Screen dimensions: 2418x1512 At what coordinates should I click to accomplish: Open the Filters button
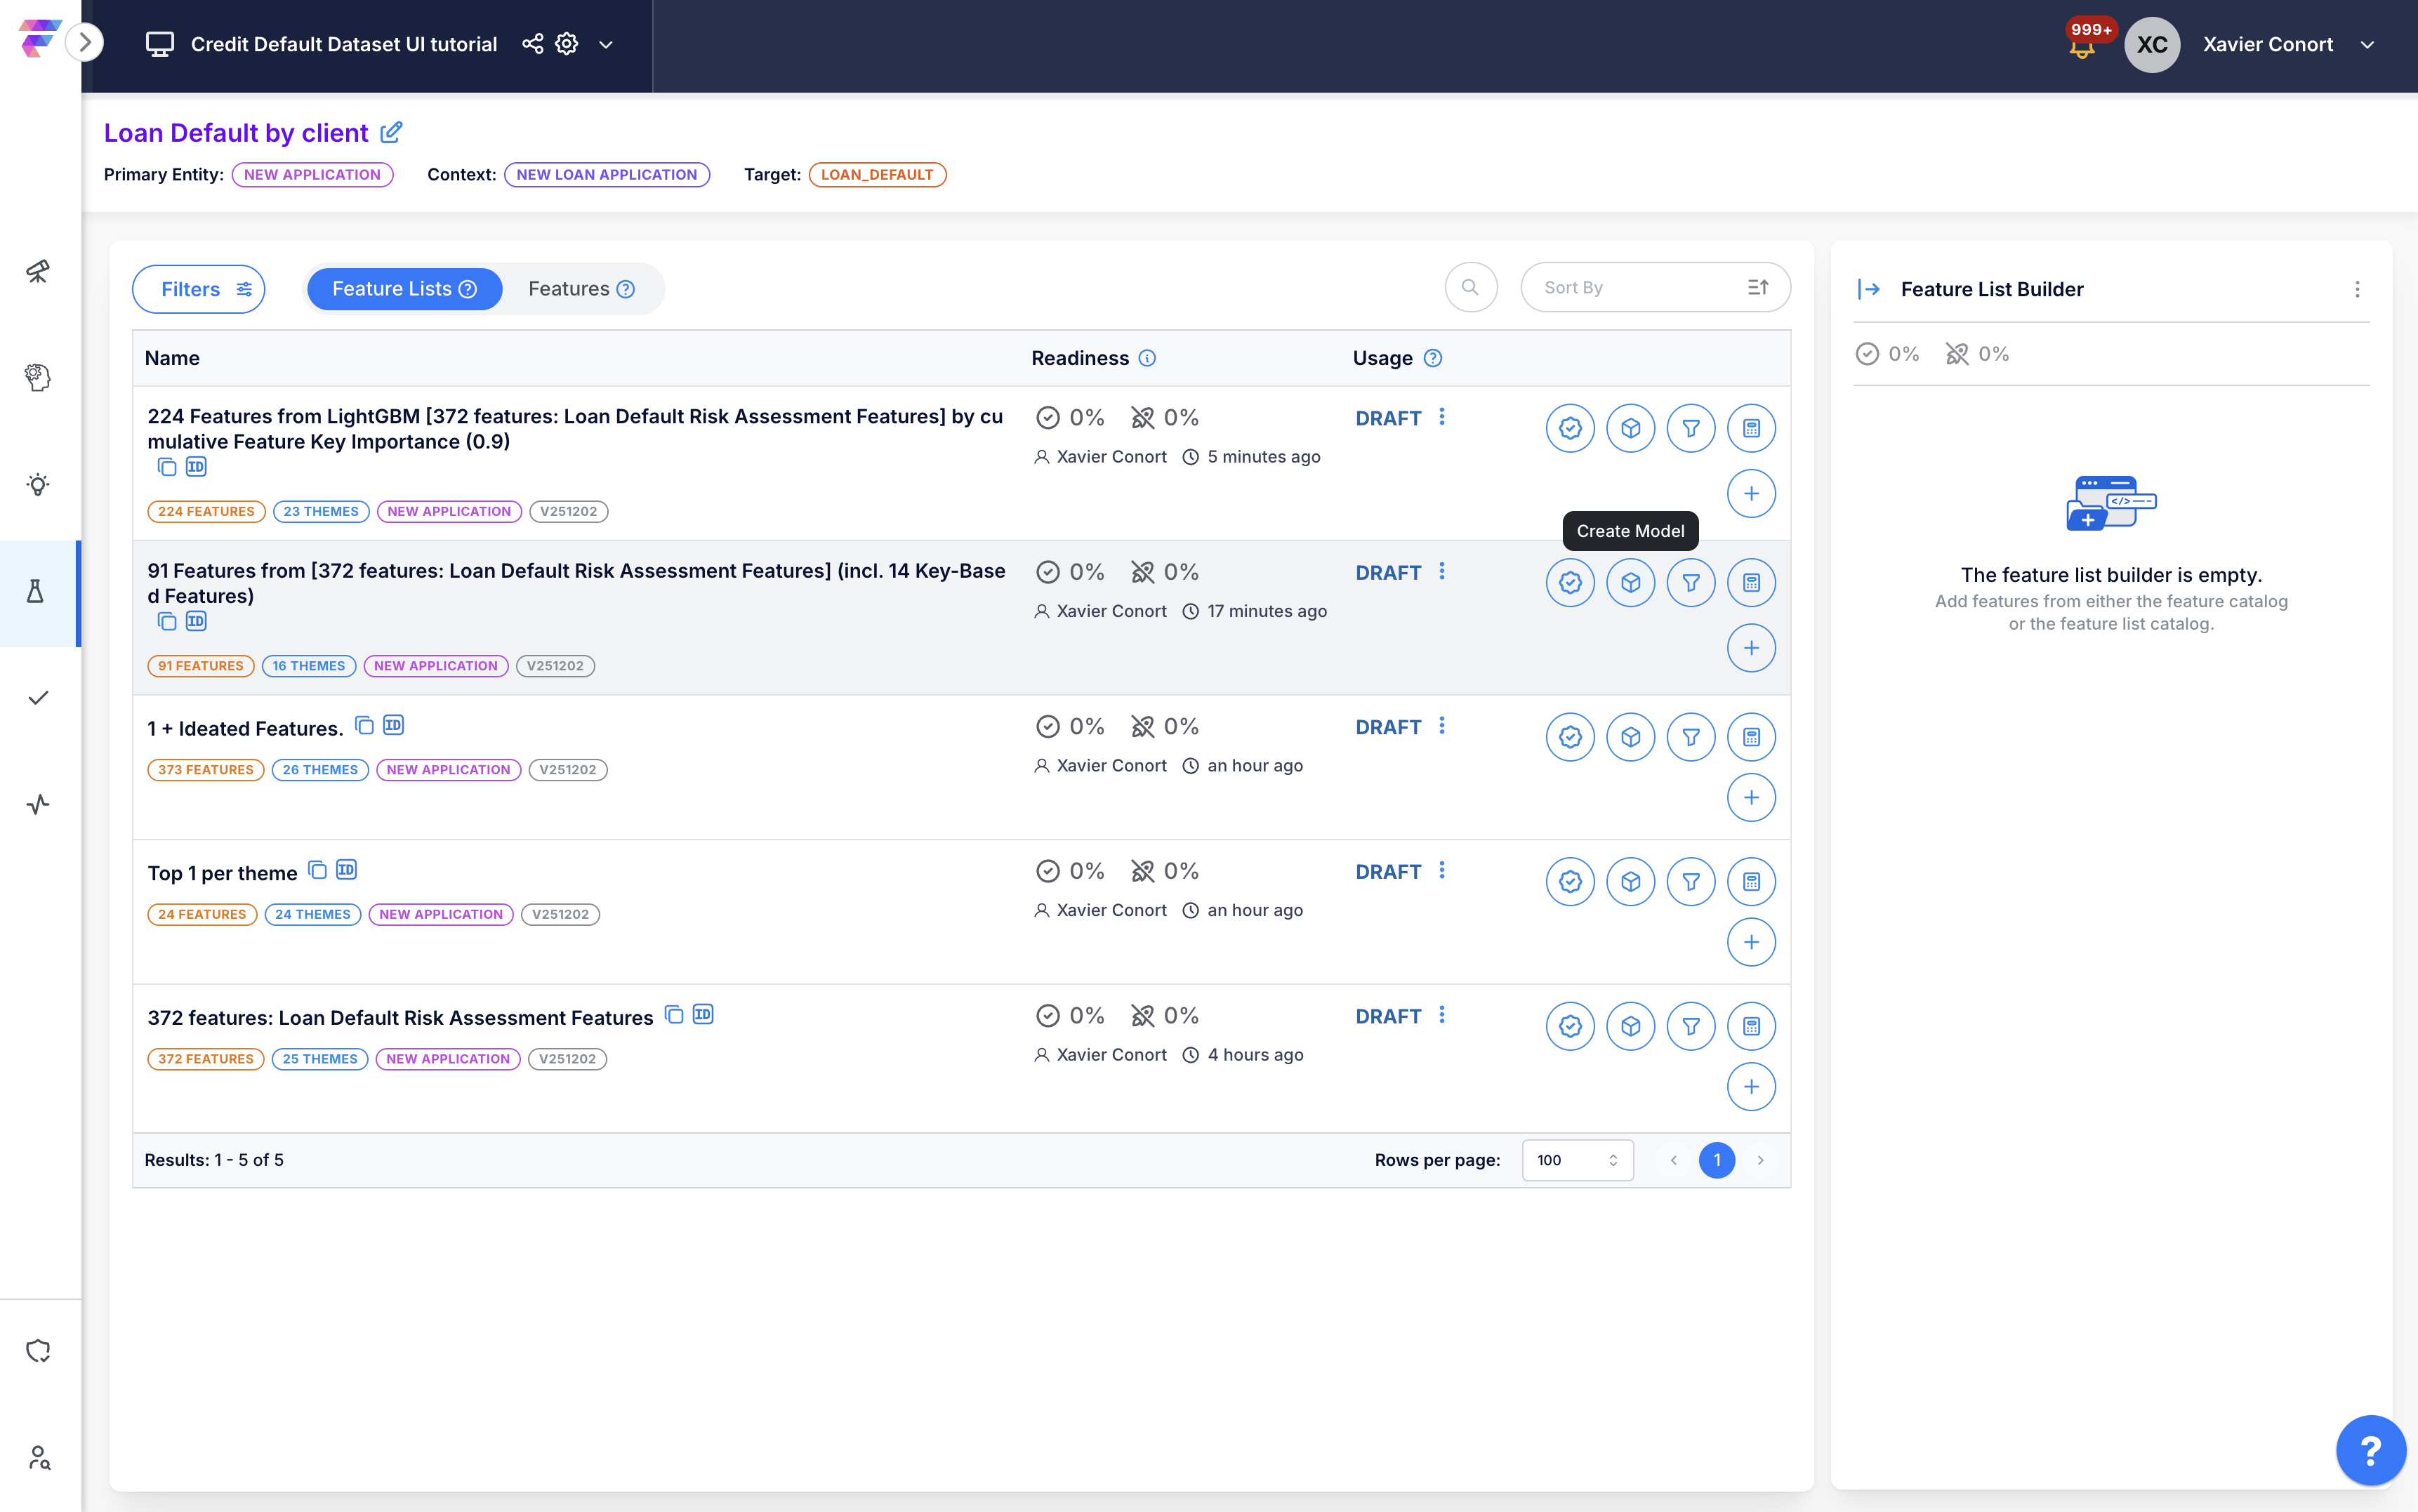click(199, 289)
